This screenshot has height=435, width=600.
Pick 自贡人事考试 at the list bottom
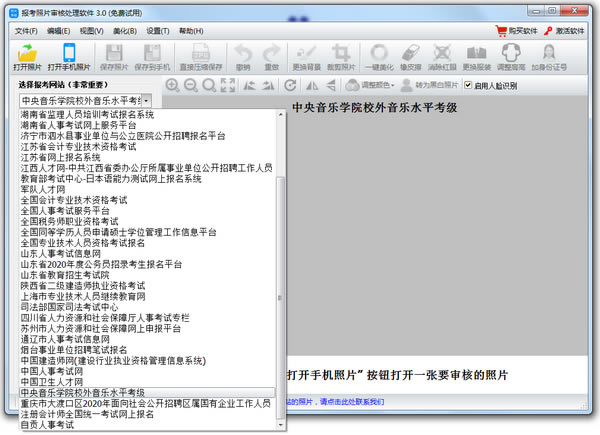pos(46,425)
